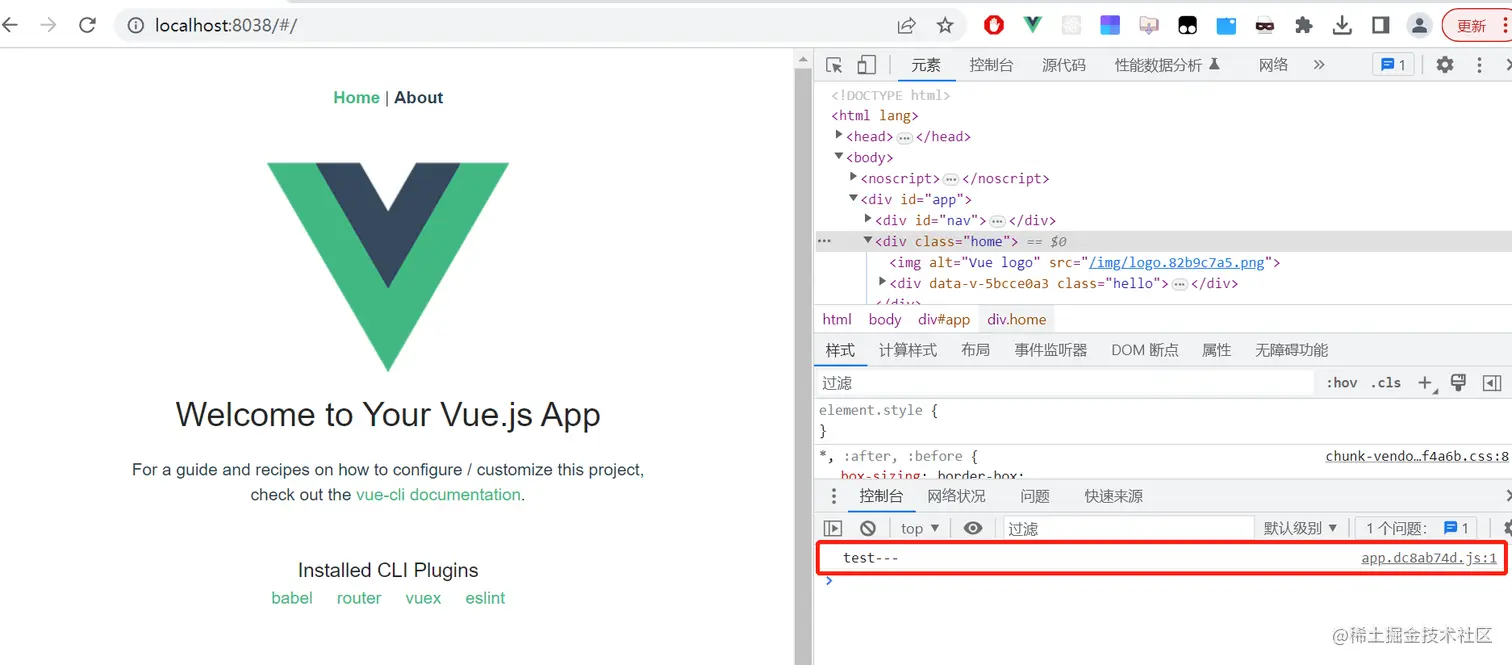Show the console sidebar icon
The height and width of the screenshot is (665, 1512).
coord(833,528)
